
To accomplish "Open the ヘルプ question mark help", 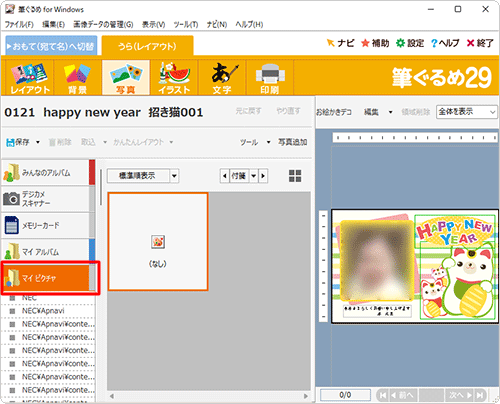I will point(445,43).
